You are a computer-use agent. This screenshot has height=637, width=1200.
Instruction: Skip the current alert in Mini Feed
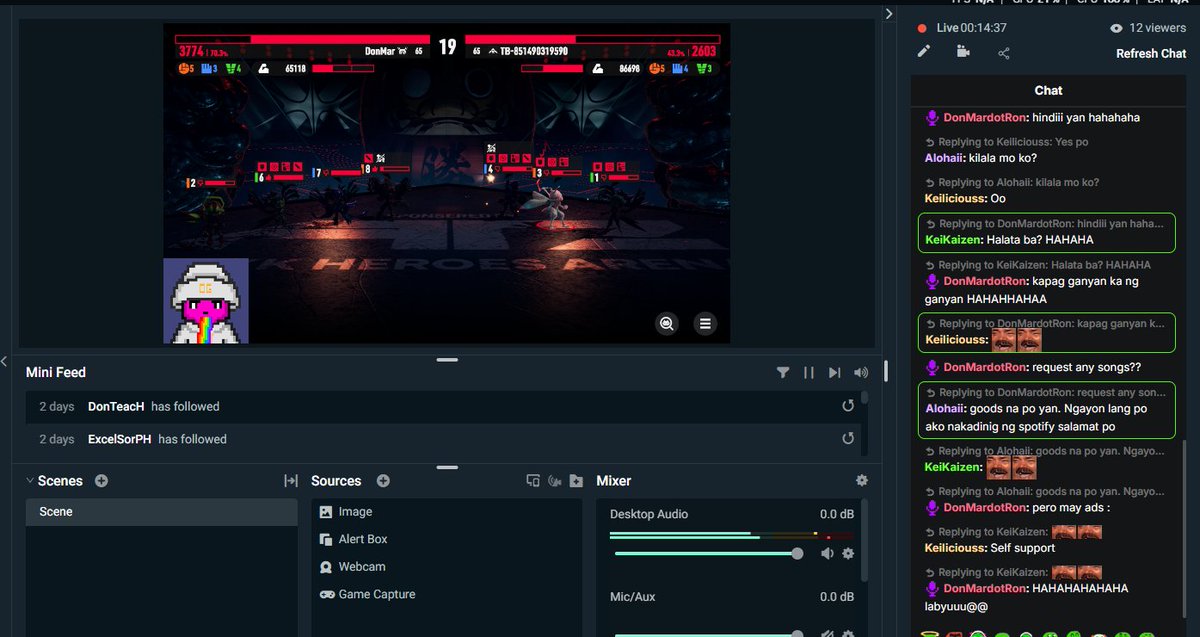tap(835, 372)
